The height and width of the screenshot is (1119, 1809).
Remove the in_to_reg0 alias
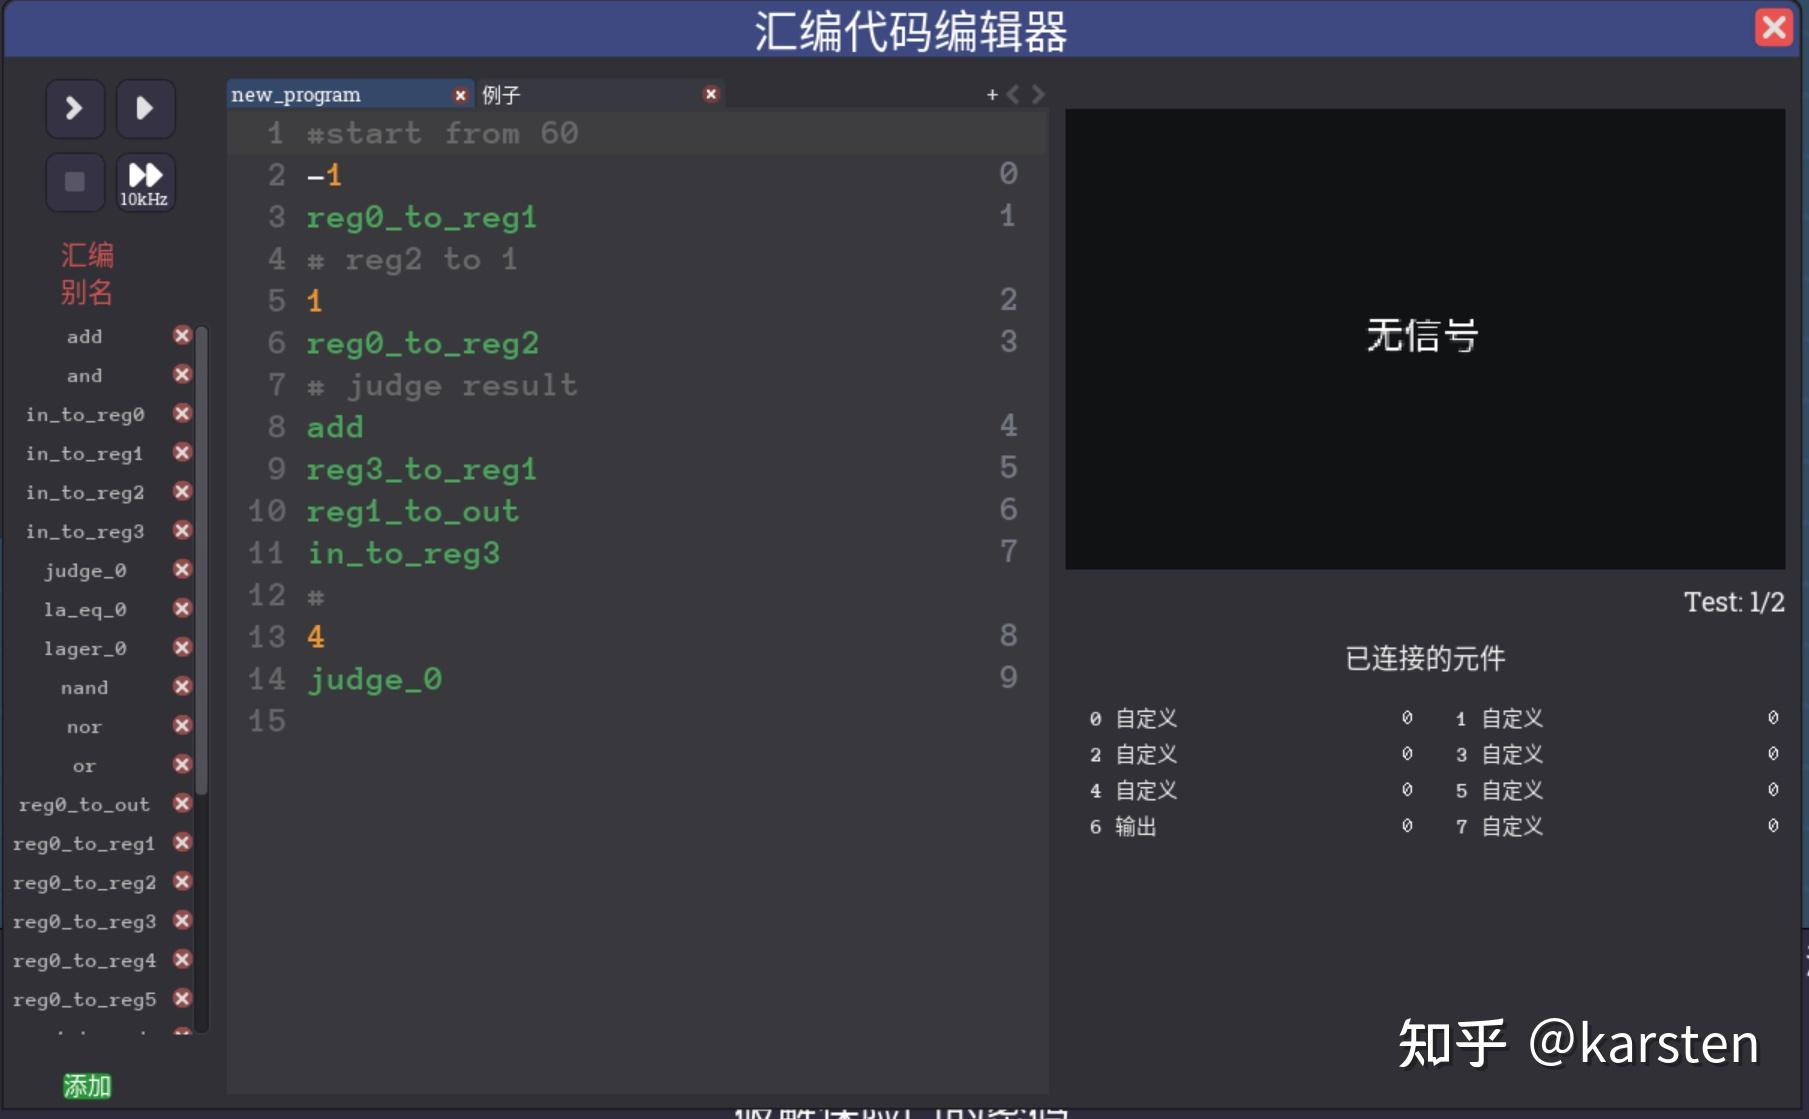point(182,413)
